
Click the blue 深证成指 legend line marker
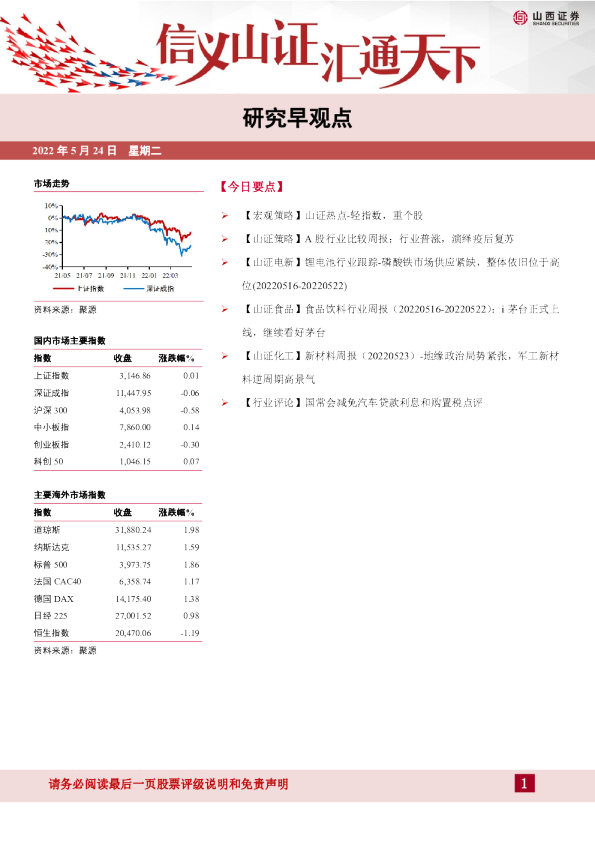tap(133, 289)
